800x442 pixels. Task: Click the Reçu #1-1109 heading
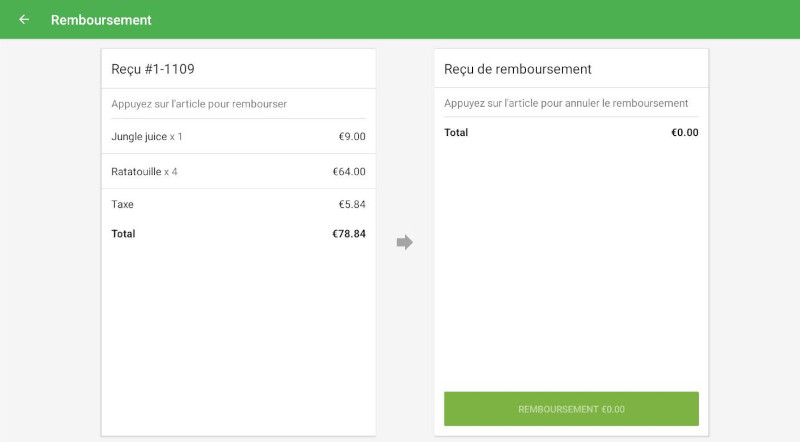(153, 69)
